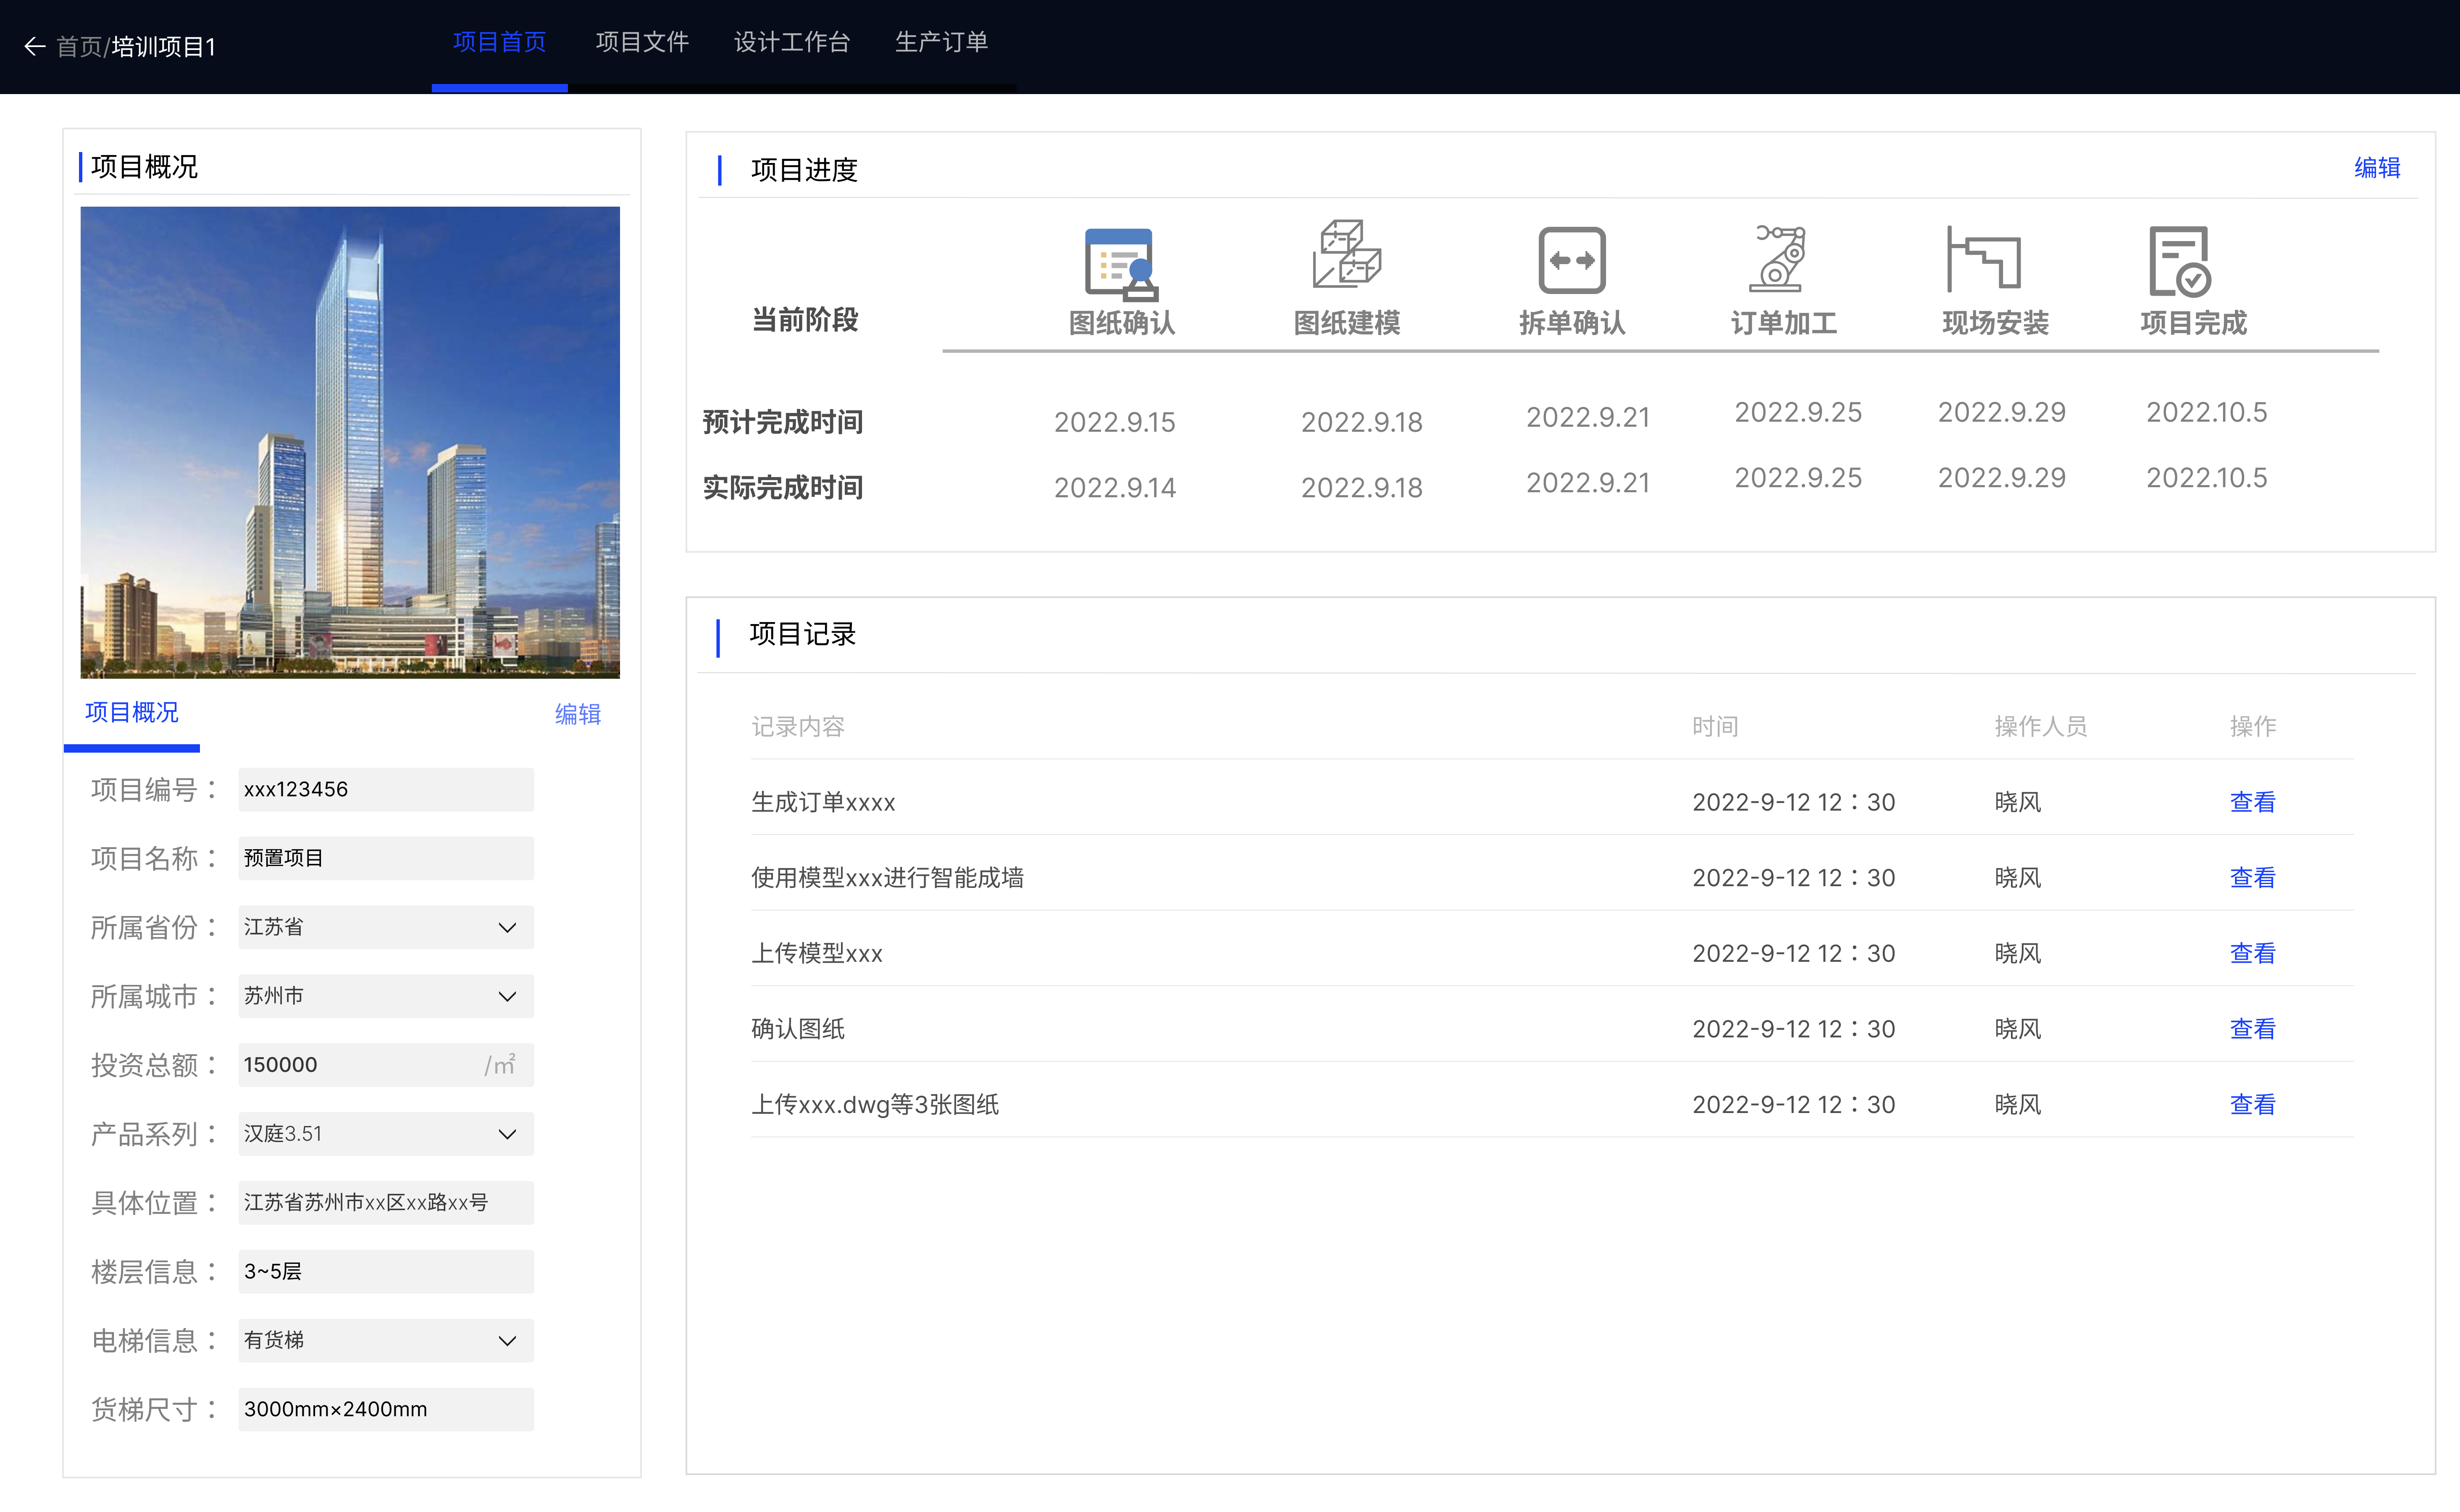Click the record text 上传模型xxx
2460x1512 pixels.
[x=817, y=954]
